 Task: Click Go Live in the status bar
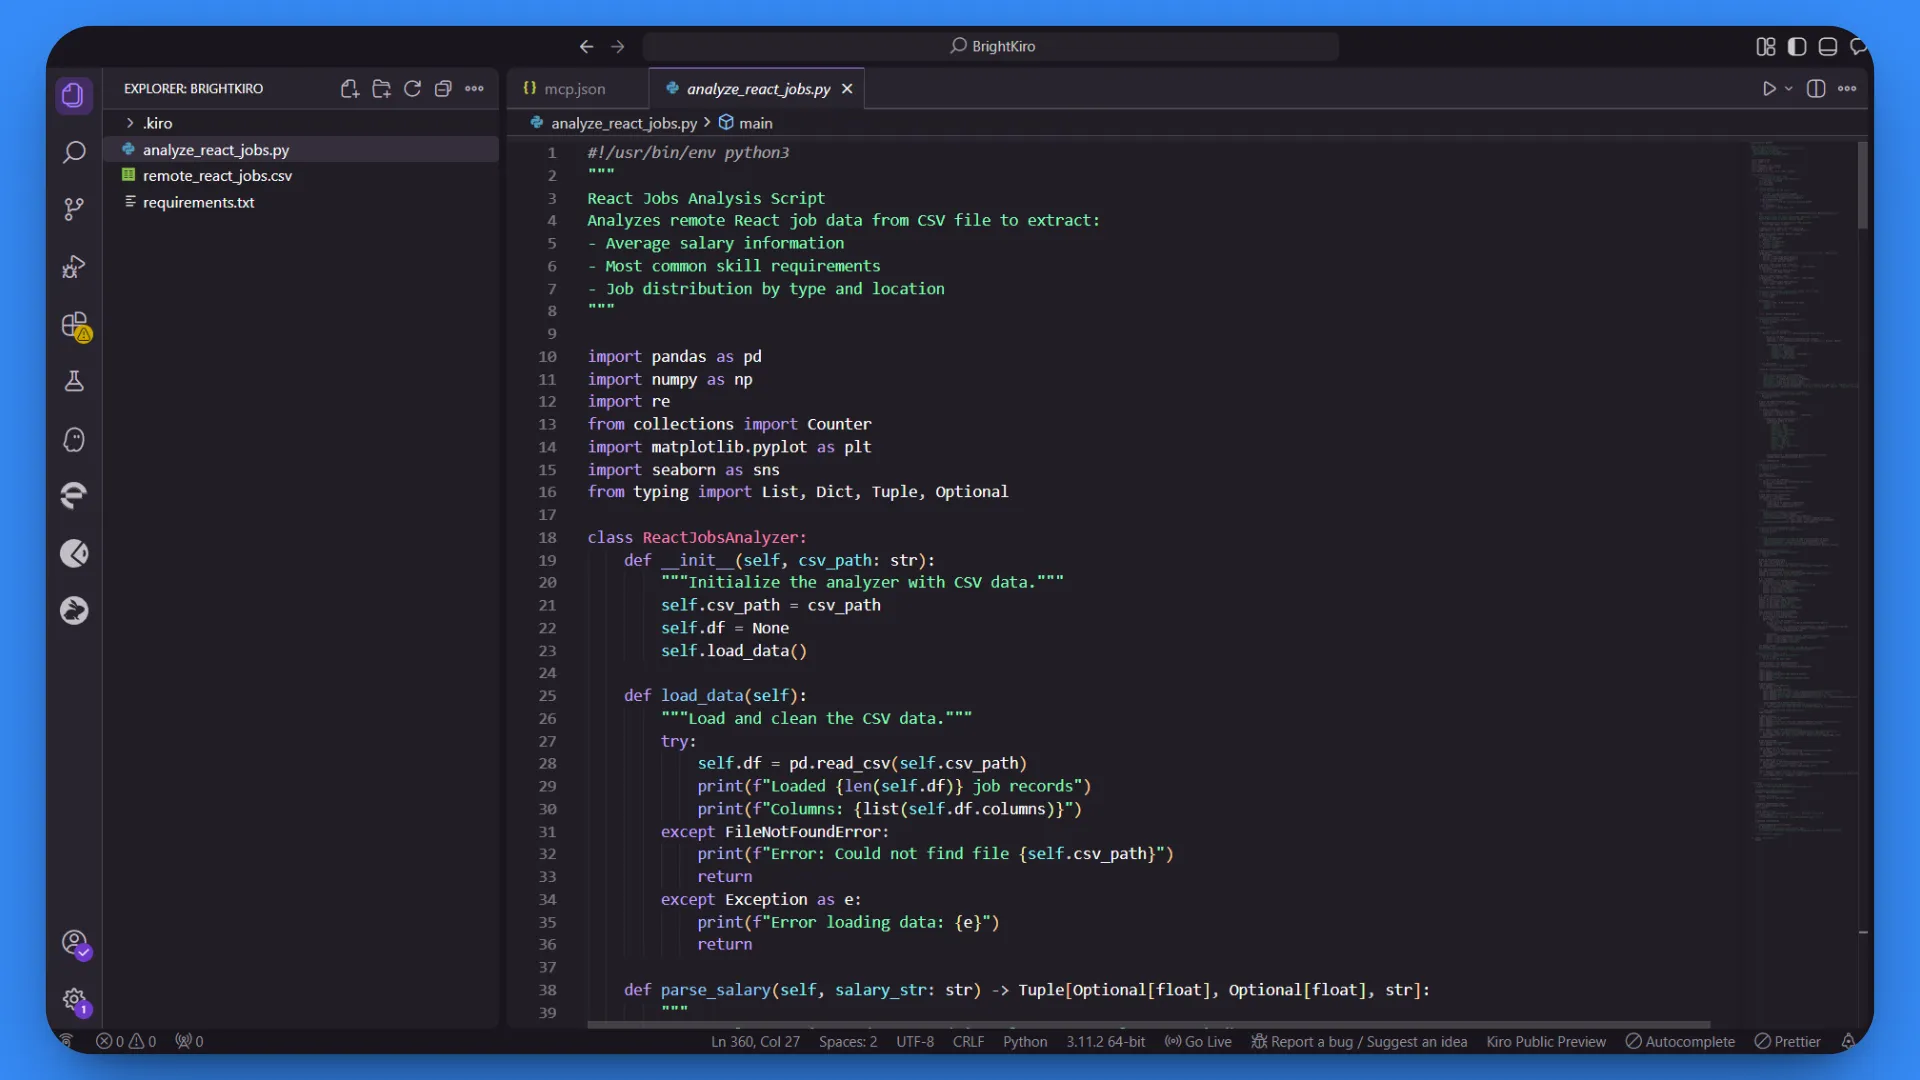(1198, 1041)
